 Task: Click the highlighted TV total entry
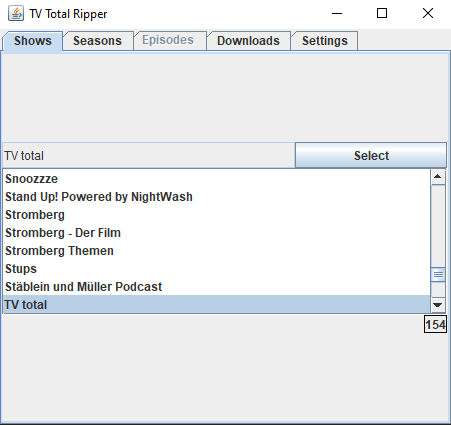pos(216,304)
